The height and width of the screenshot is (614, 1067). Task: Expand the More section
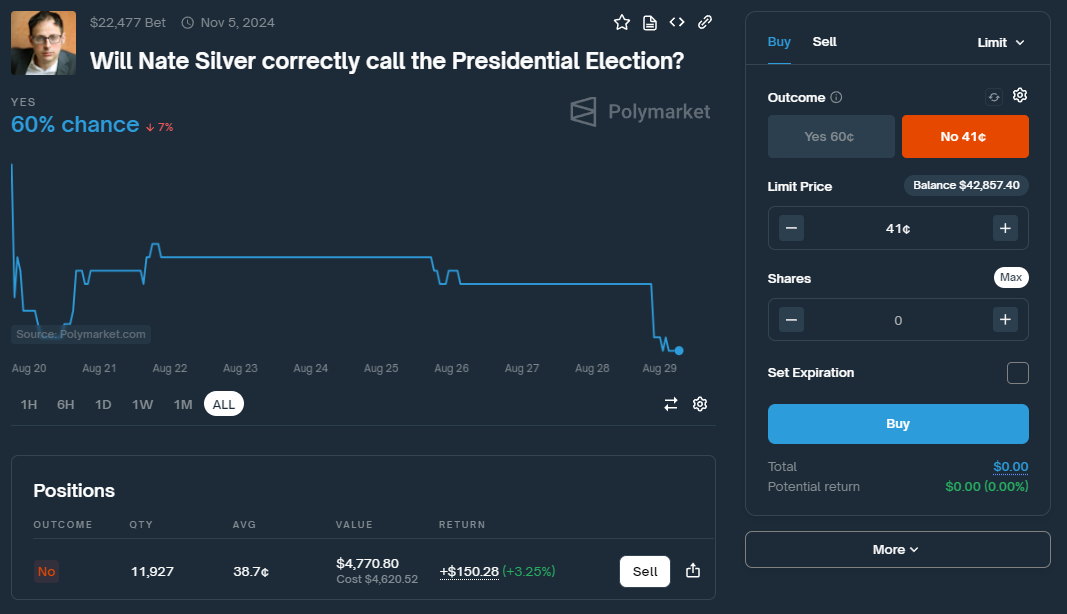click(x=897, y=549)
